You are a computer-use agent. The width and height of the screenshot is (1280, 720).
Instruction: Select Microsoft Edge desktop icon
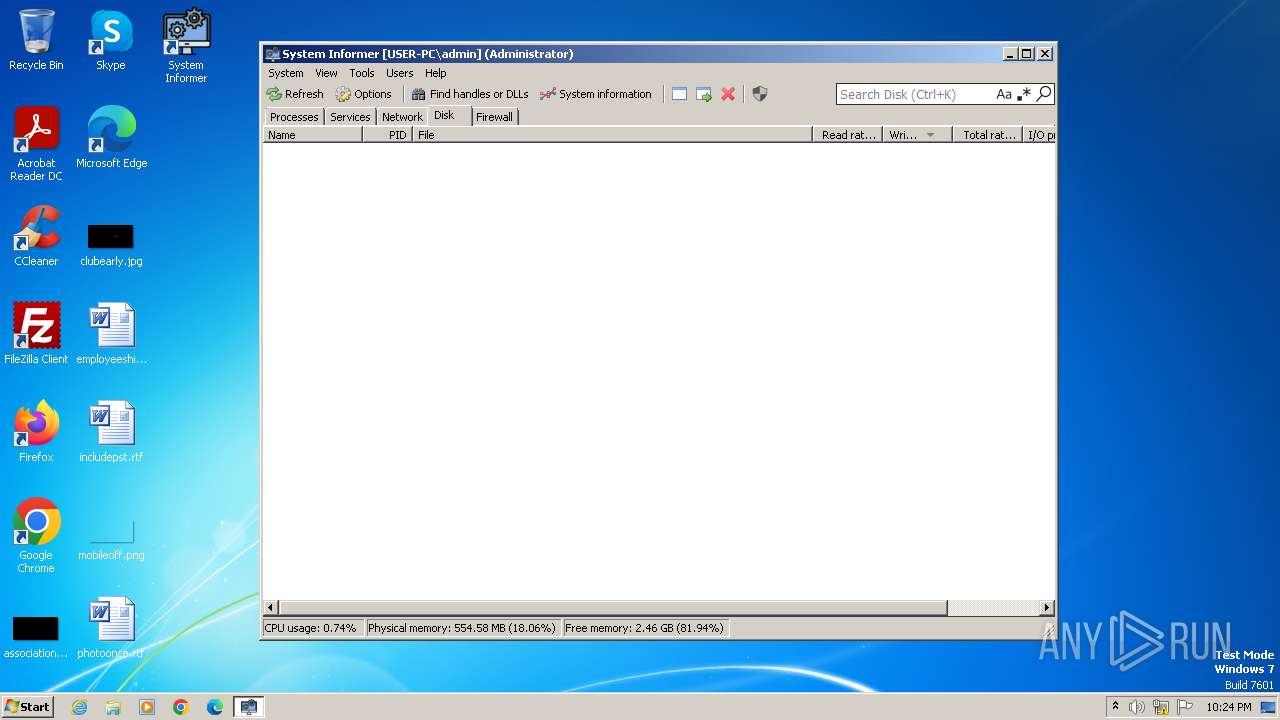(111, 138)
